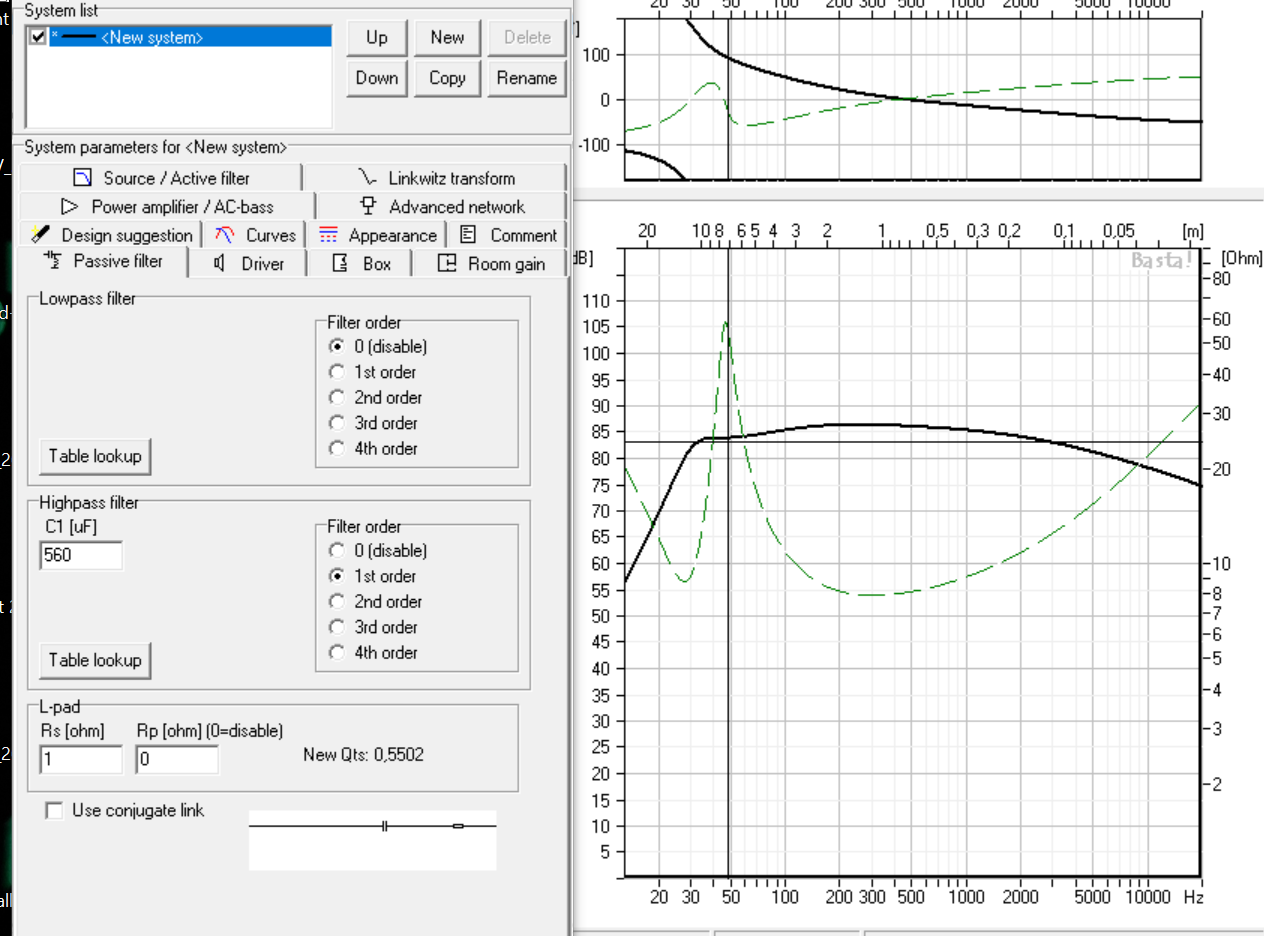Set lowpass filter to 2nd order
This screenshot has height=936, width=1264.
pyautogui.click(x=338, y=398)
